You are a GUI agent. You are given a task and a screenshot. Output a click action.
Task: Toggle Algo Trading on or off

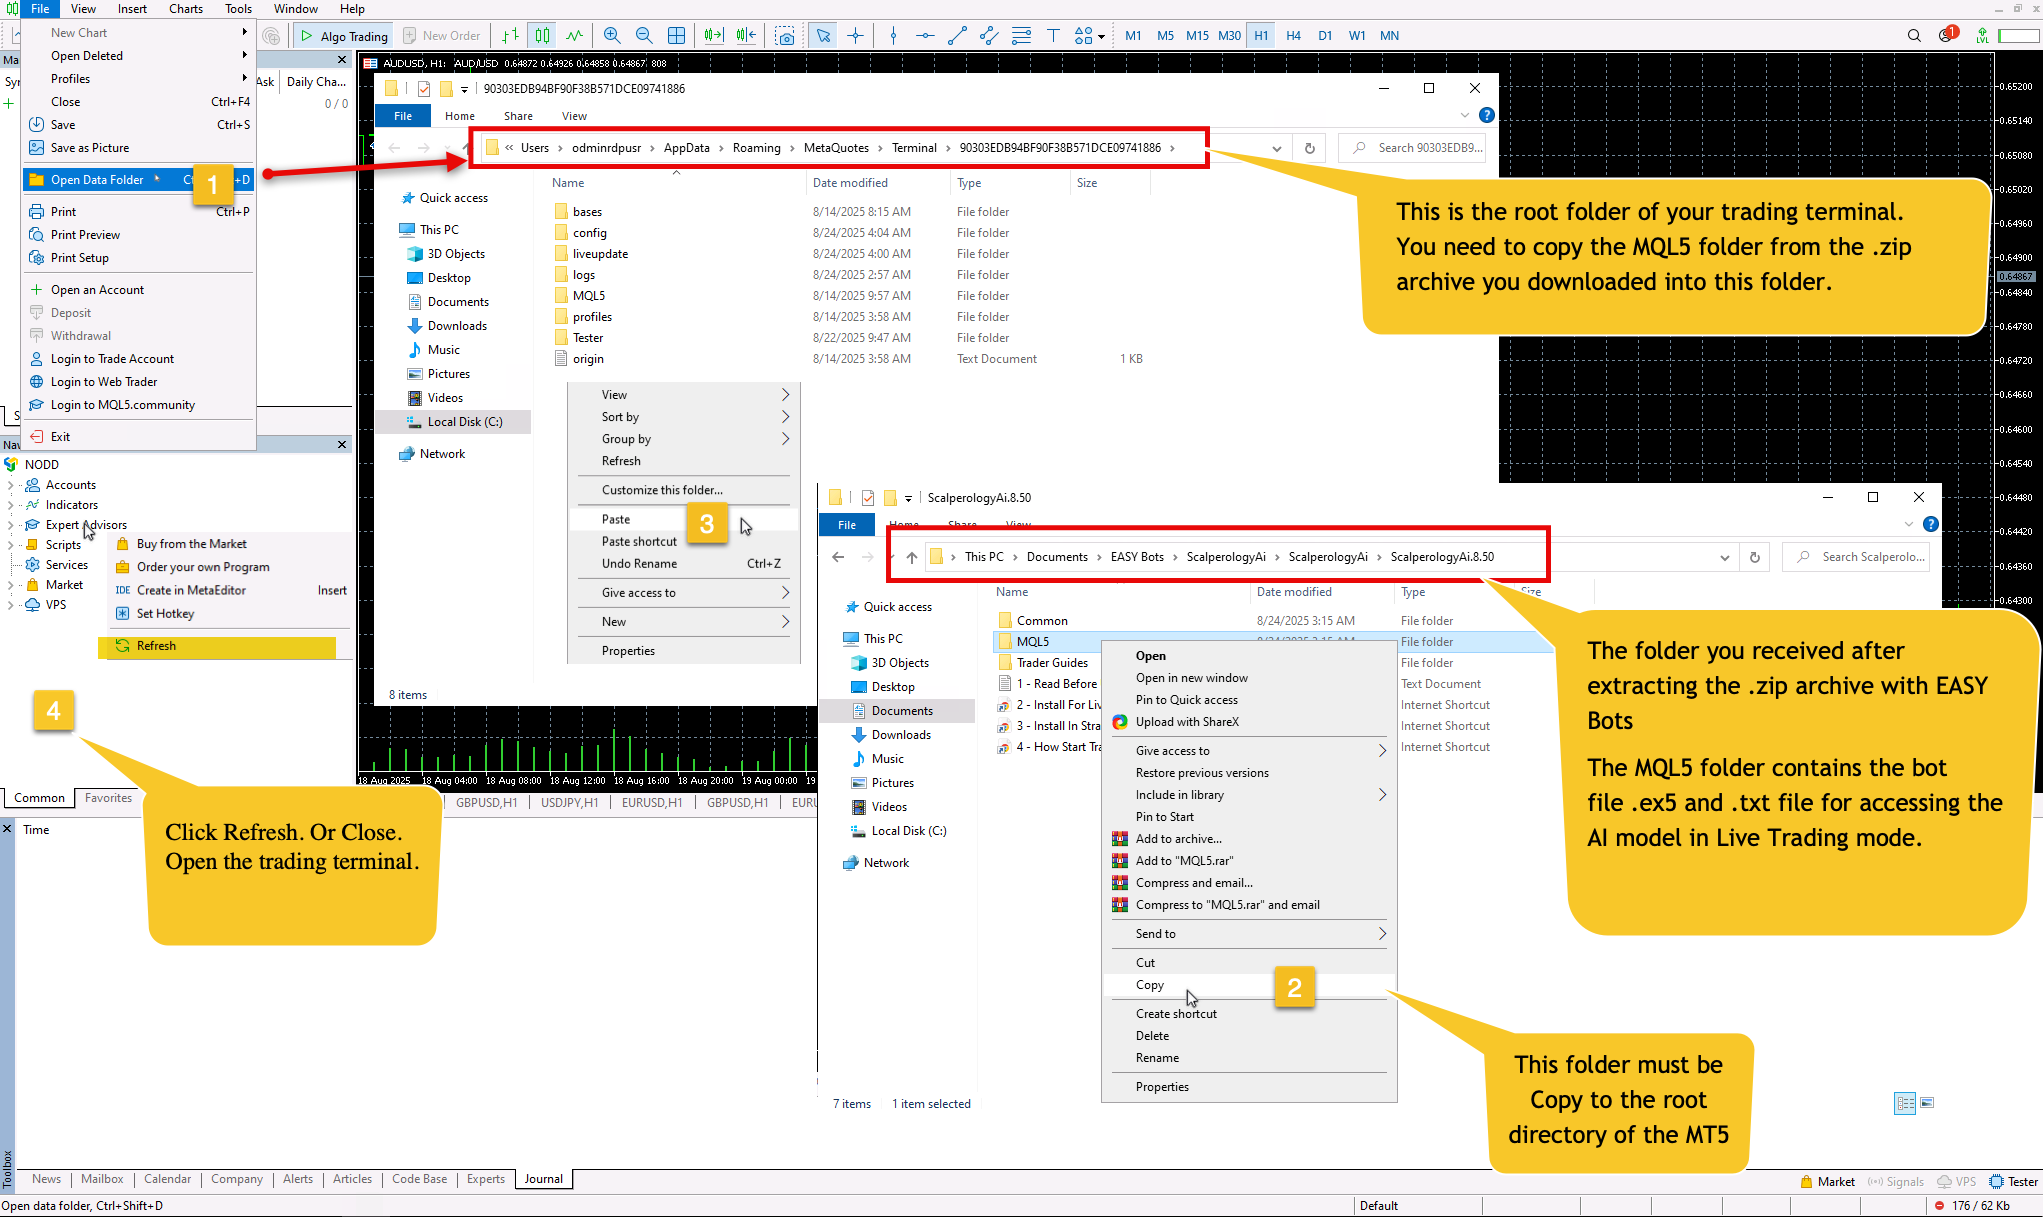344,36
